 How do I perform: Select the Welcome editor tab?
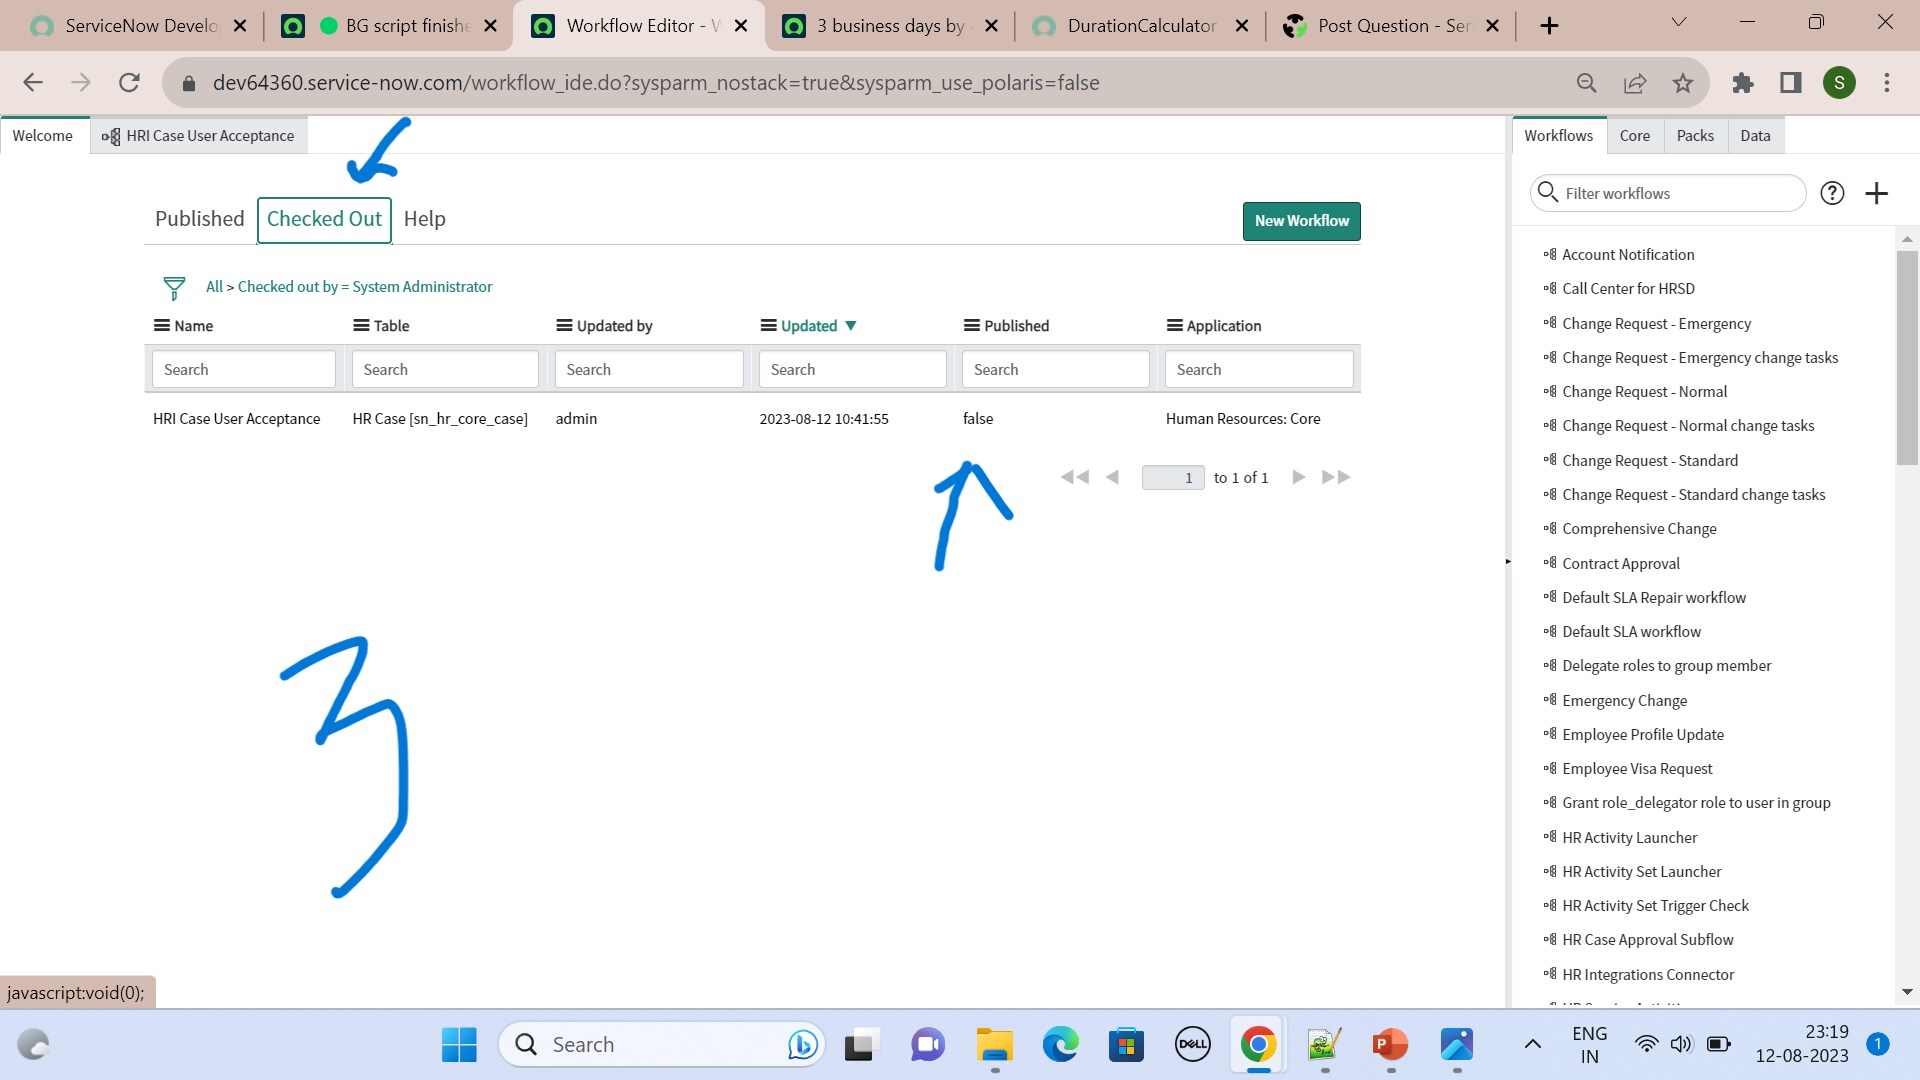(43, 136)
